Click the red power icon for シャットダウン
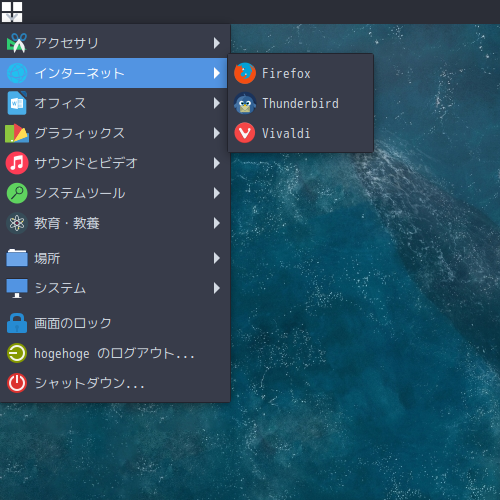Viewport: 500px width, 500px height. pyautogui.click(x=17, y=383)
